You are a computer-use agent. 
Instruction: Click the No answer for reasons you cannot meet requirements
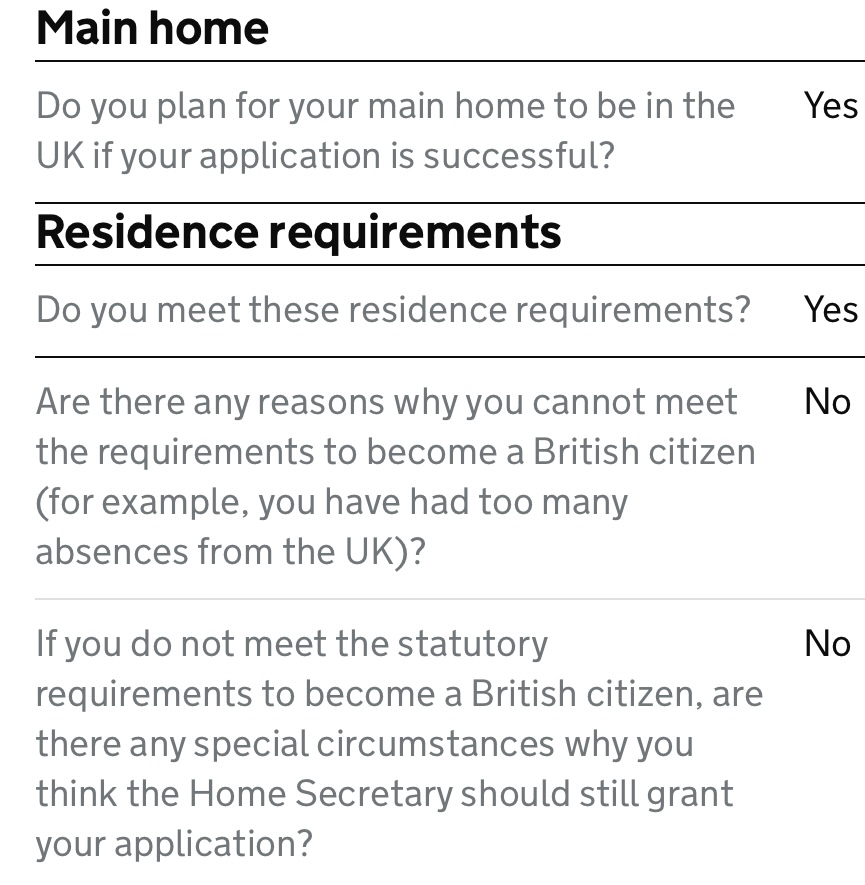point(827,402)
